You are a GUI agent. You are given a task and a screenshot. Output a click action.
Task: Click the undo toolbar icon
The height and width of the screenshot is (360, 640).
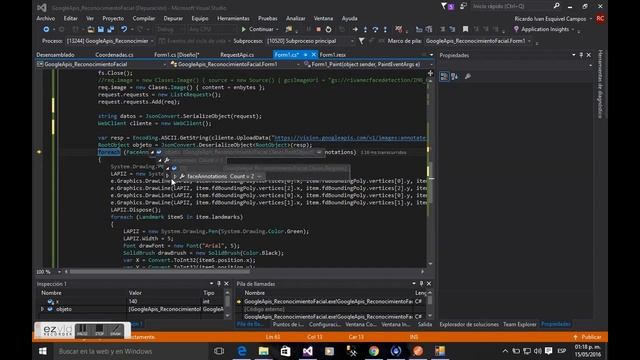124,29
